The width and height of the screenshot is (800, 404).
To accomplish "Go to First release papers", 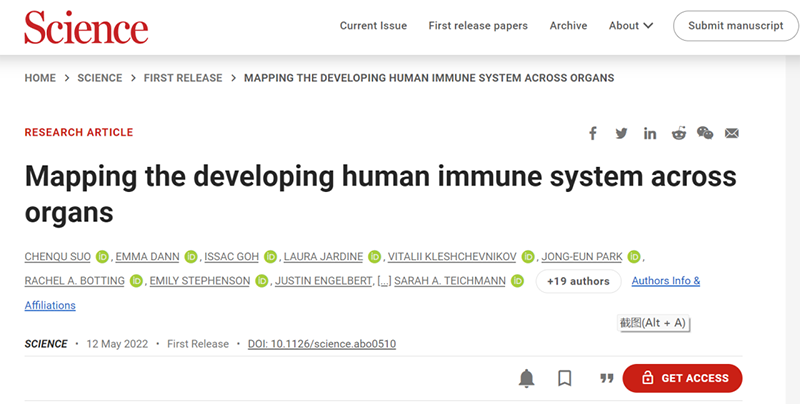I will pyautogui.click(x=478, y=26).
